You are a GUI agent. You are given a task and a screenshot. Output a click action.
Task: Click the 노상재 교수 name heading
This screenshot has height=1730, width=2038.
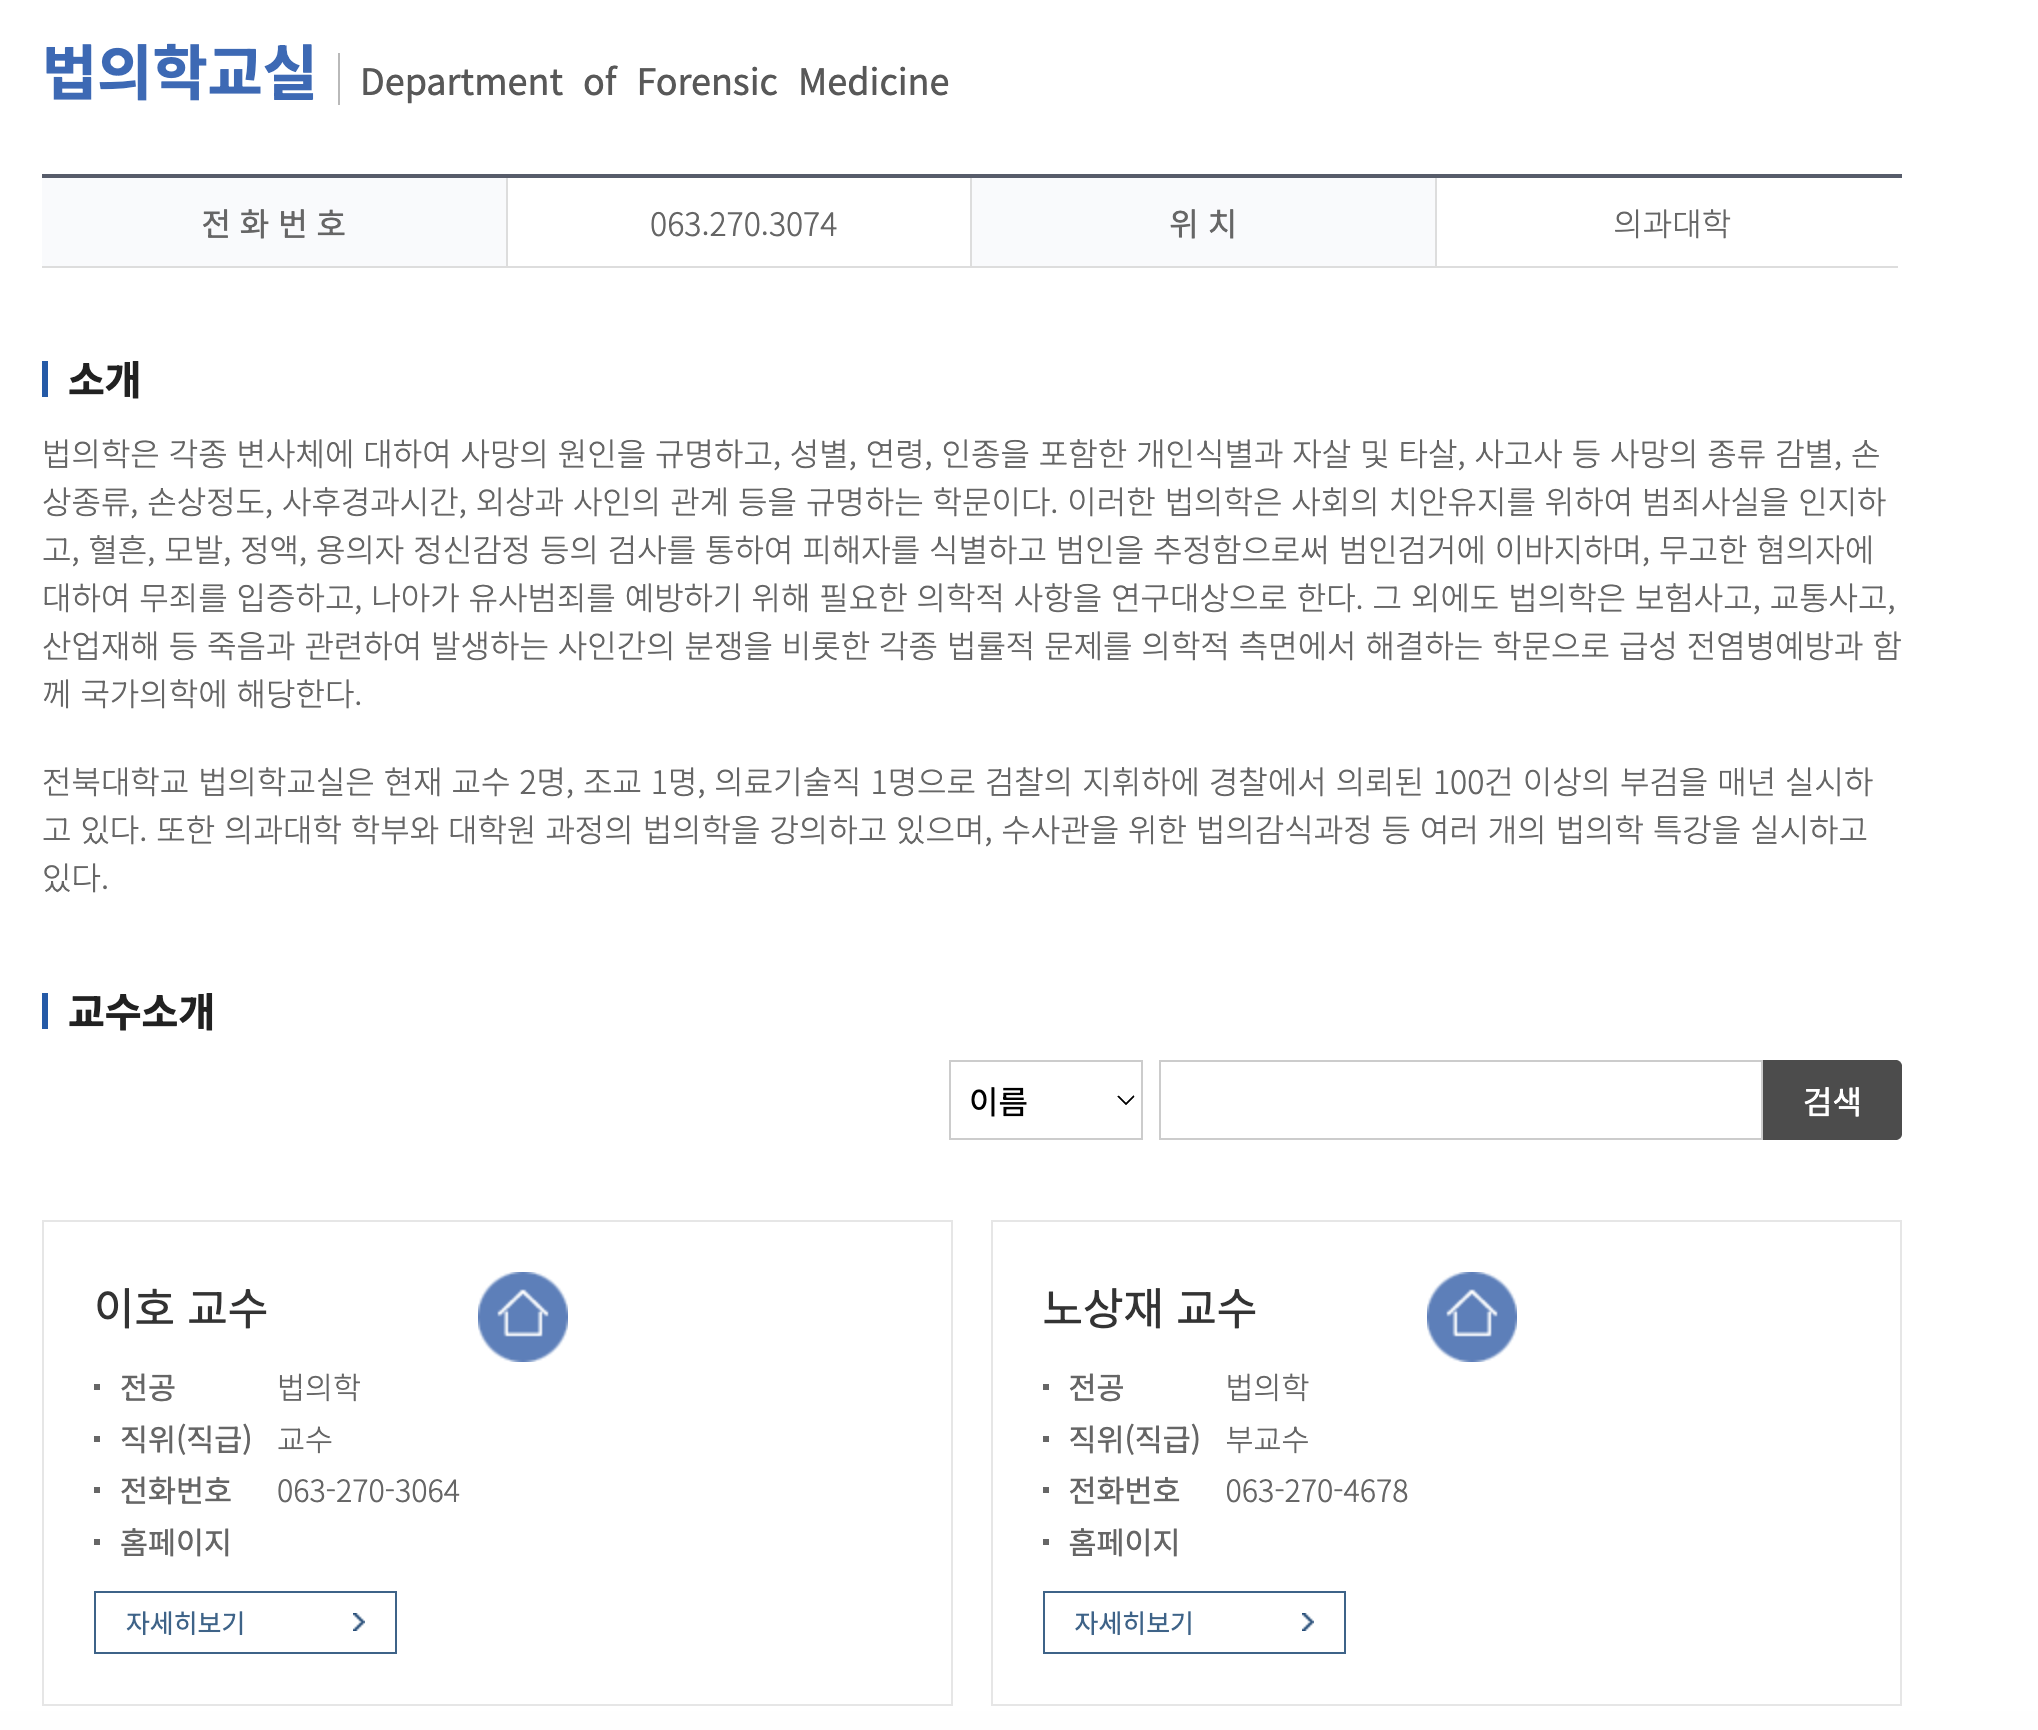point(1149,1308)
